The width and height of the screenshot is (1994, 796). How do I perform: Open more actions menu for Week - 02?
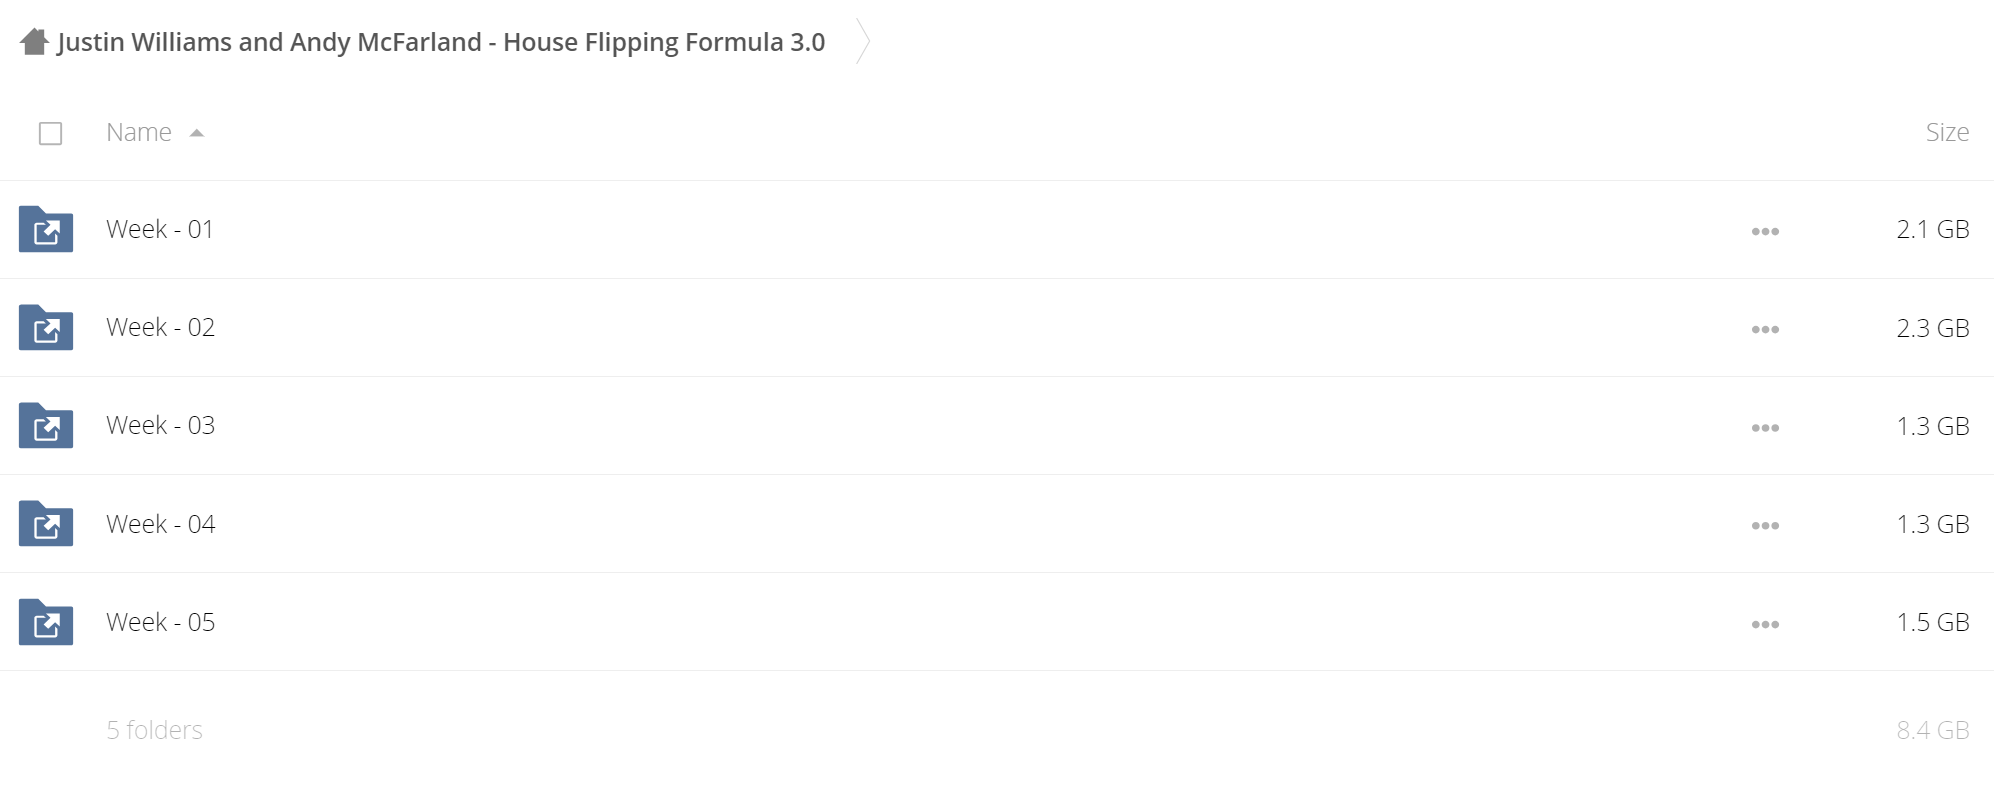(x=1765, y=329)
